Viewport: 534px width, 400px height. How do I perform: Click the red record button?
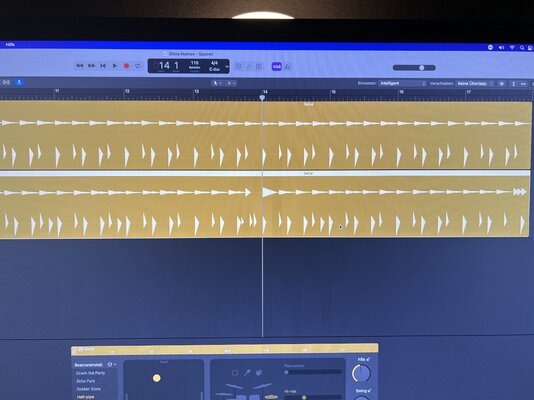point(126,66)
